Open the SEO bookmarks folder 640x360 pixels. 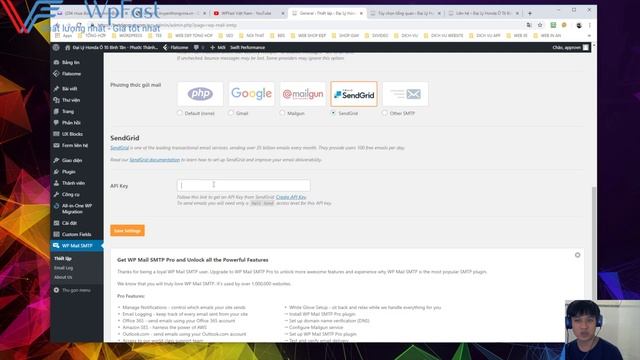[226, 36]
